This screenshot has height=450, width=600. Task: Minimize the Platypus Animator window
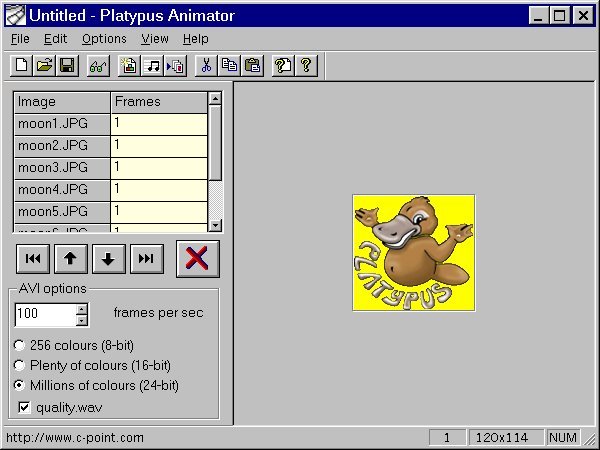(x=539, y=16)
